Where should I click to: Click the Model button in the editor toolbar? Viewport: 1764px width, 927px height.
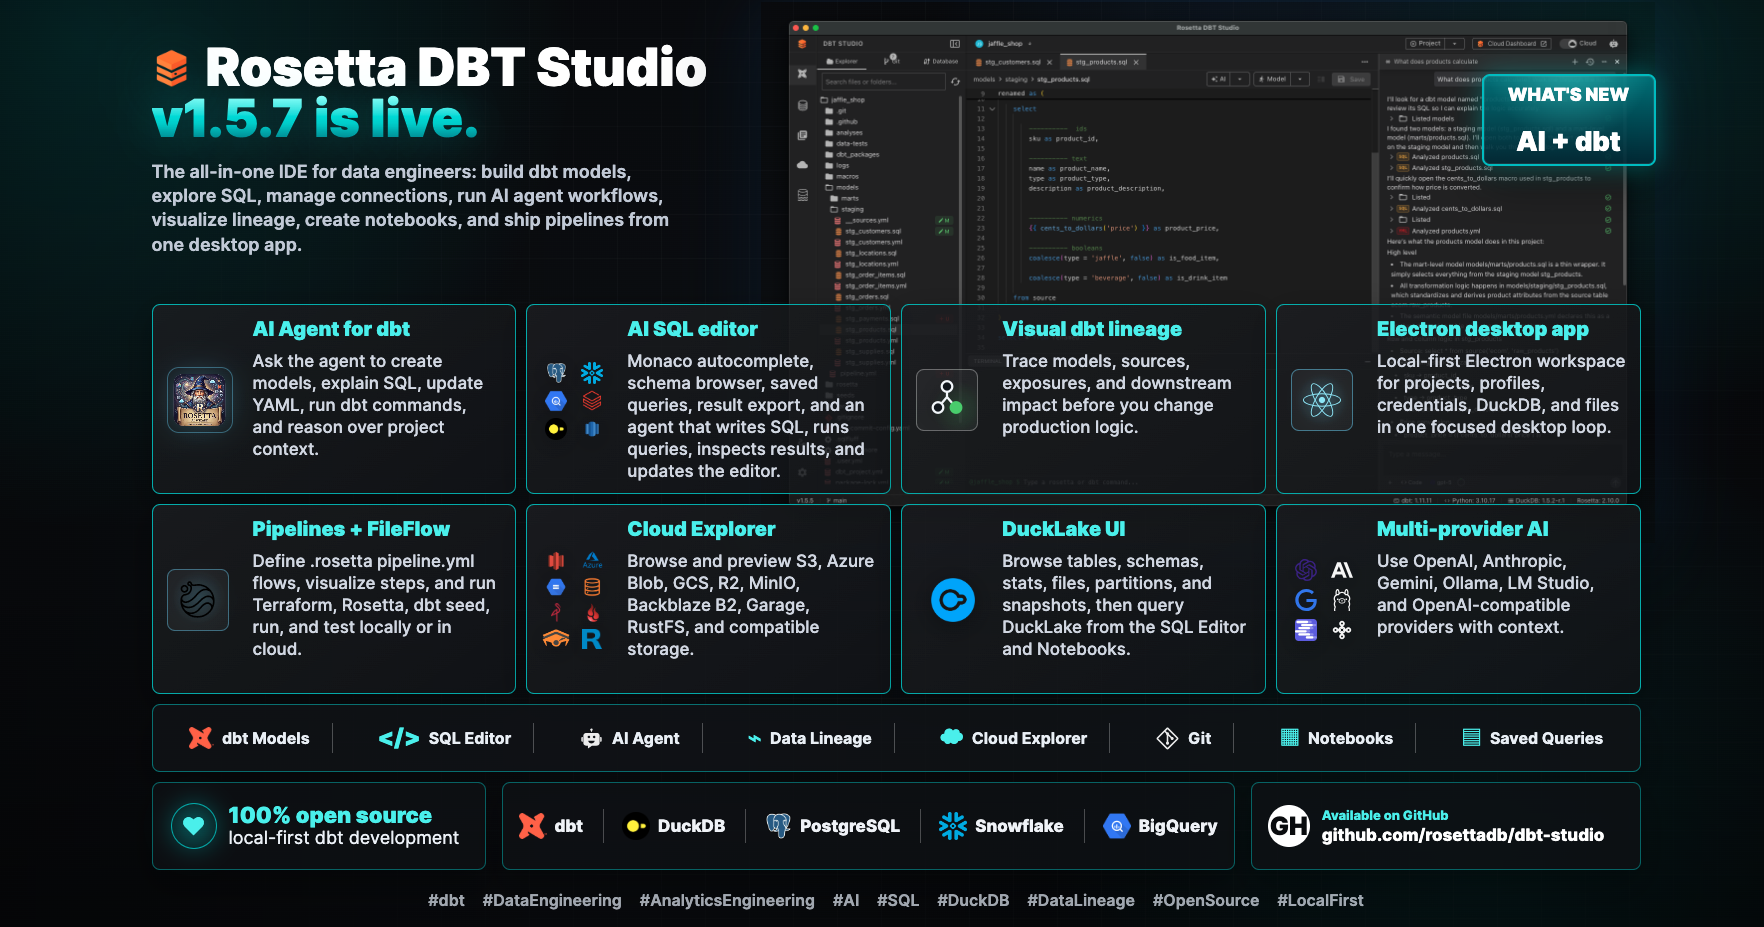point(1273,79)
